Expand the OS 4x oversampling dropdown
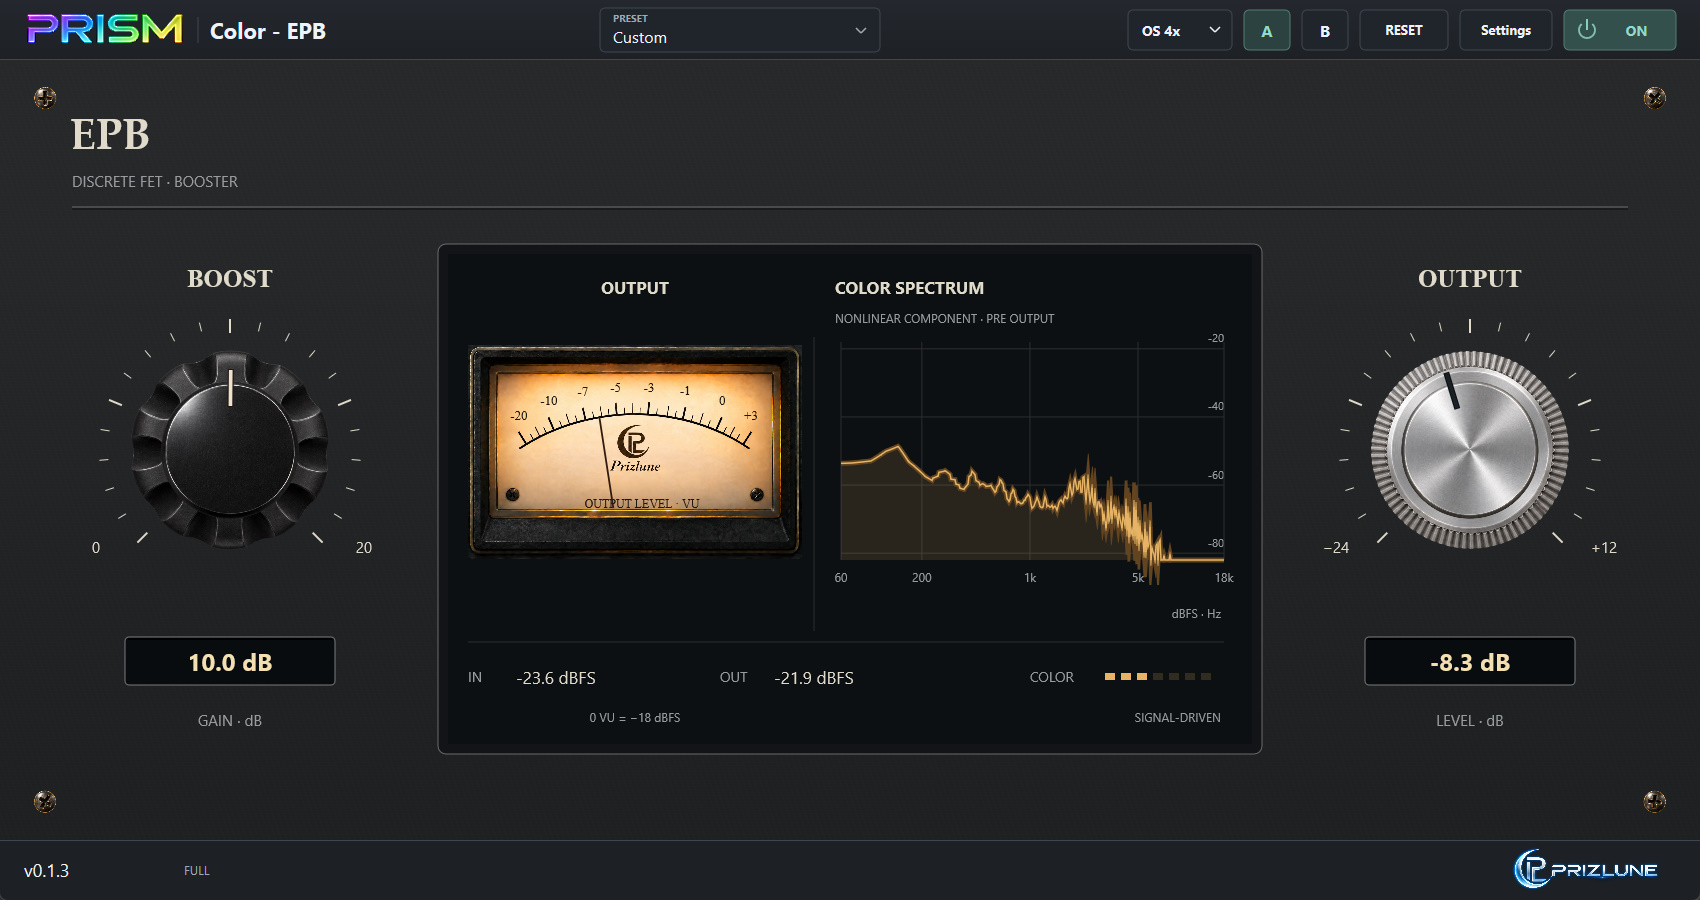The image size is (1700, 900). point(1179,30)
